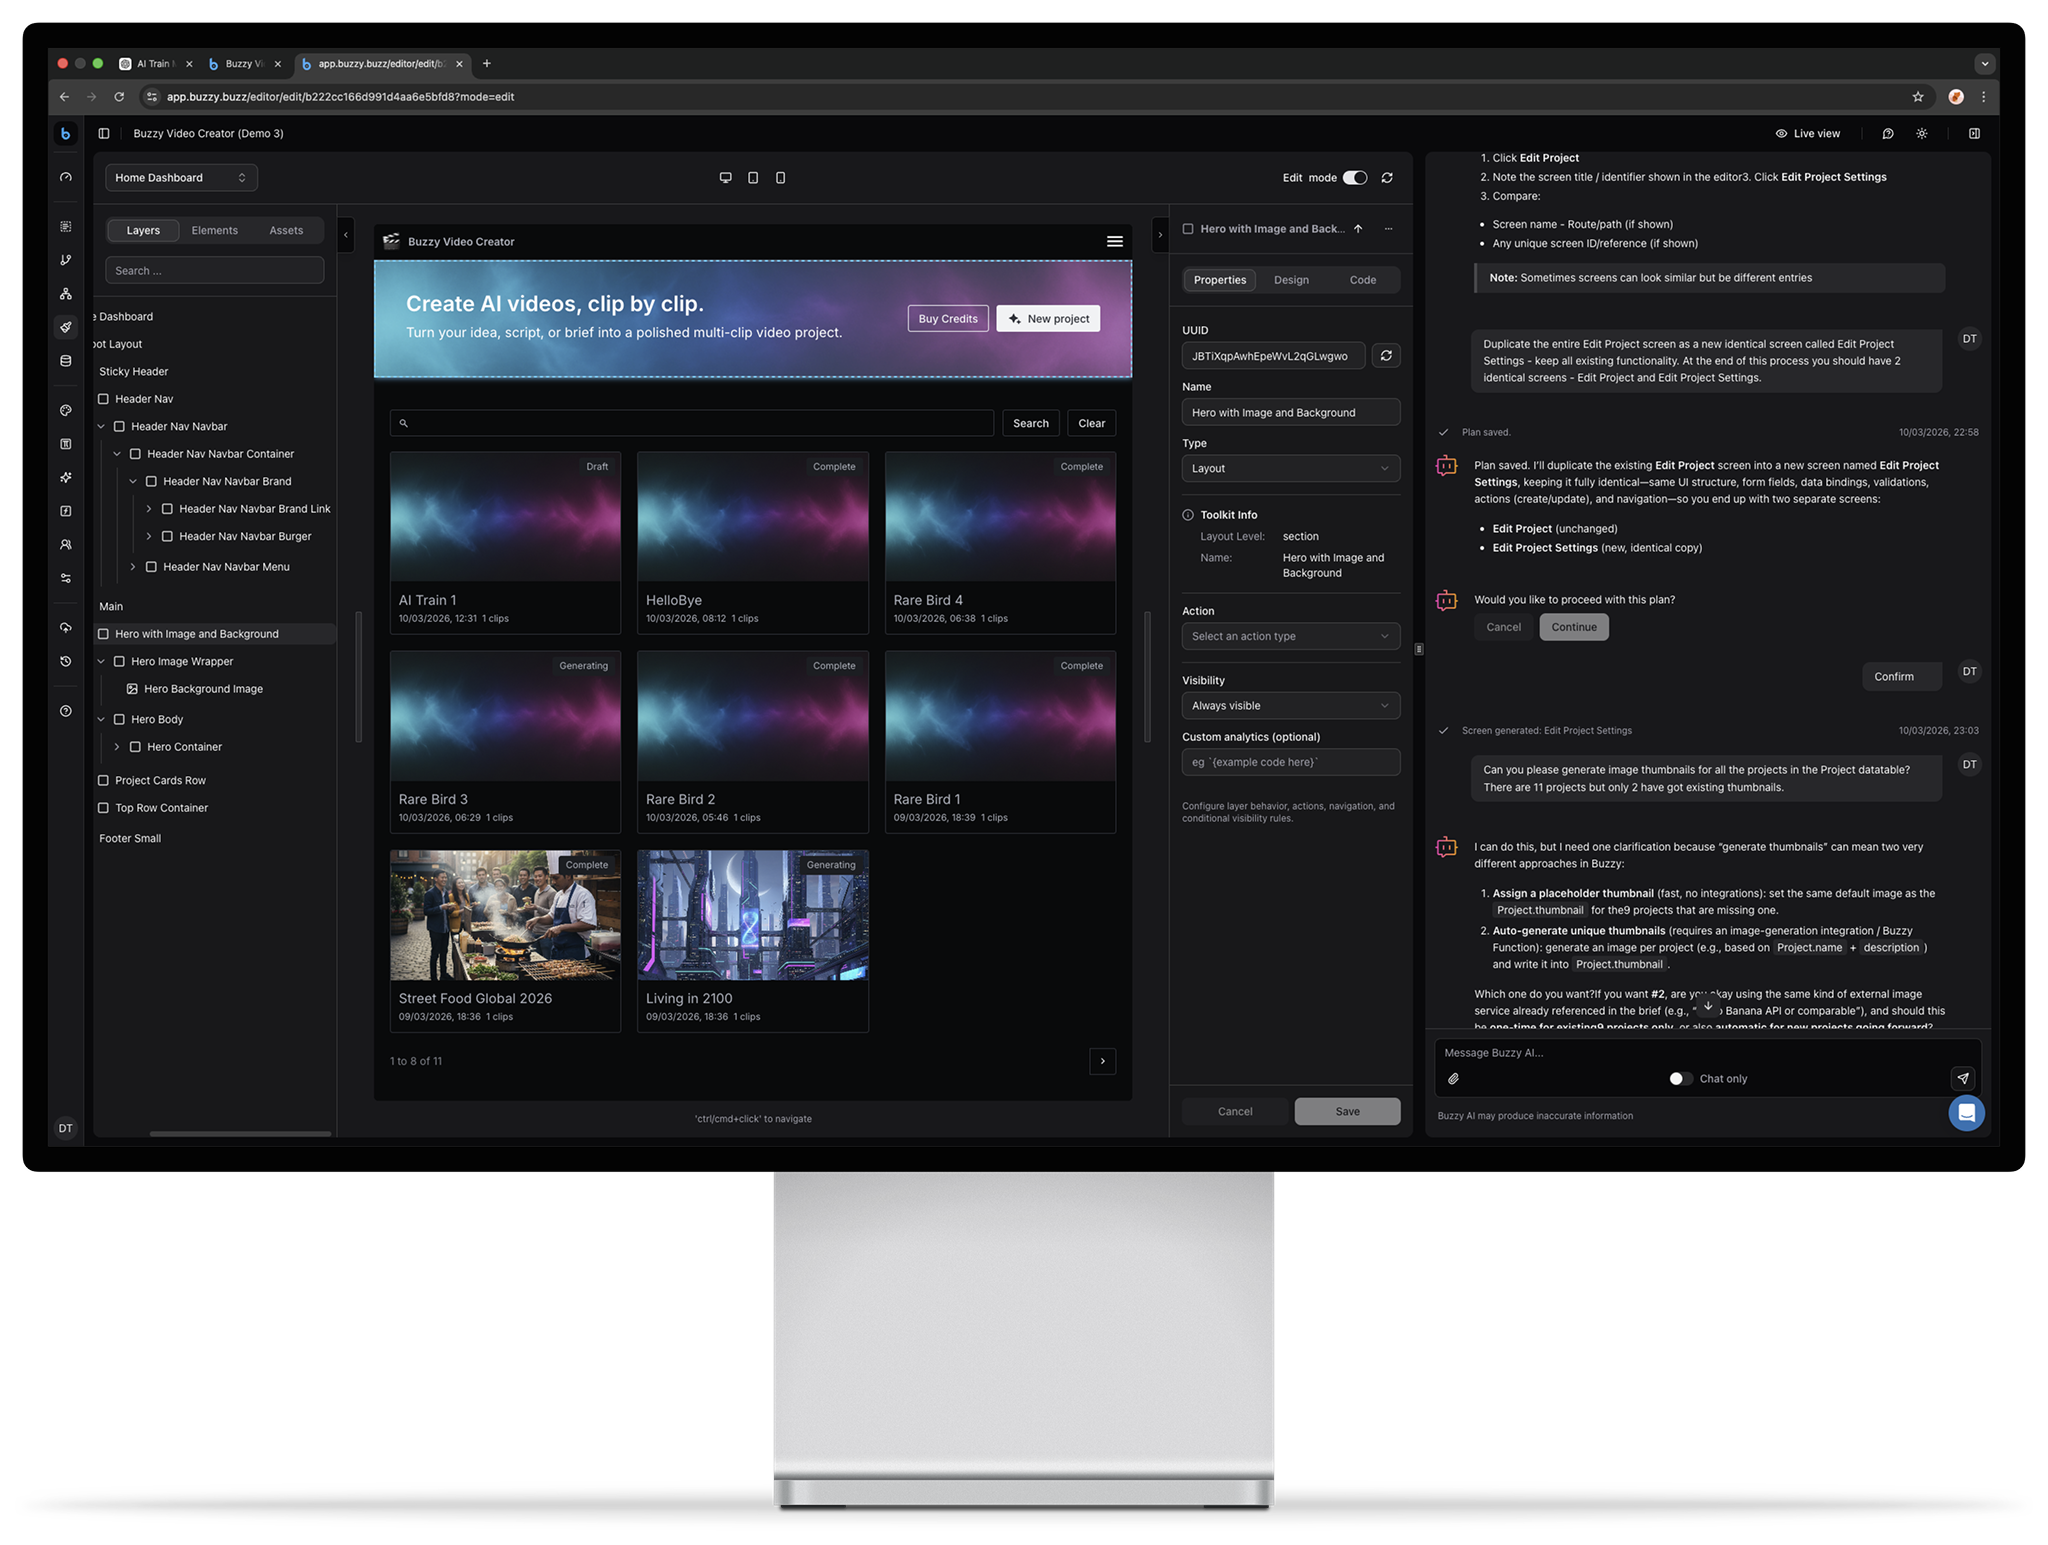
Task: Click the paperclip attachment icon in chat
Action: [1453, 1079]
